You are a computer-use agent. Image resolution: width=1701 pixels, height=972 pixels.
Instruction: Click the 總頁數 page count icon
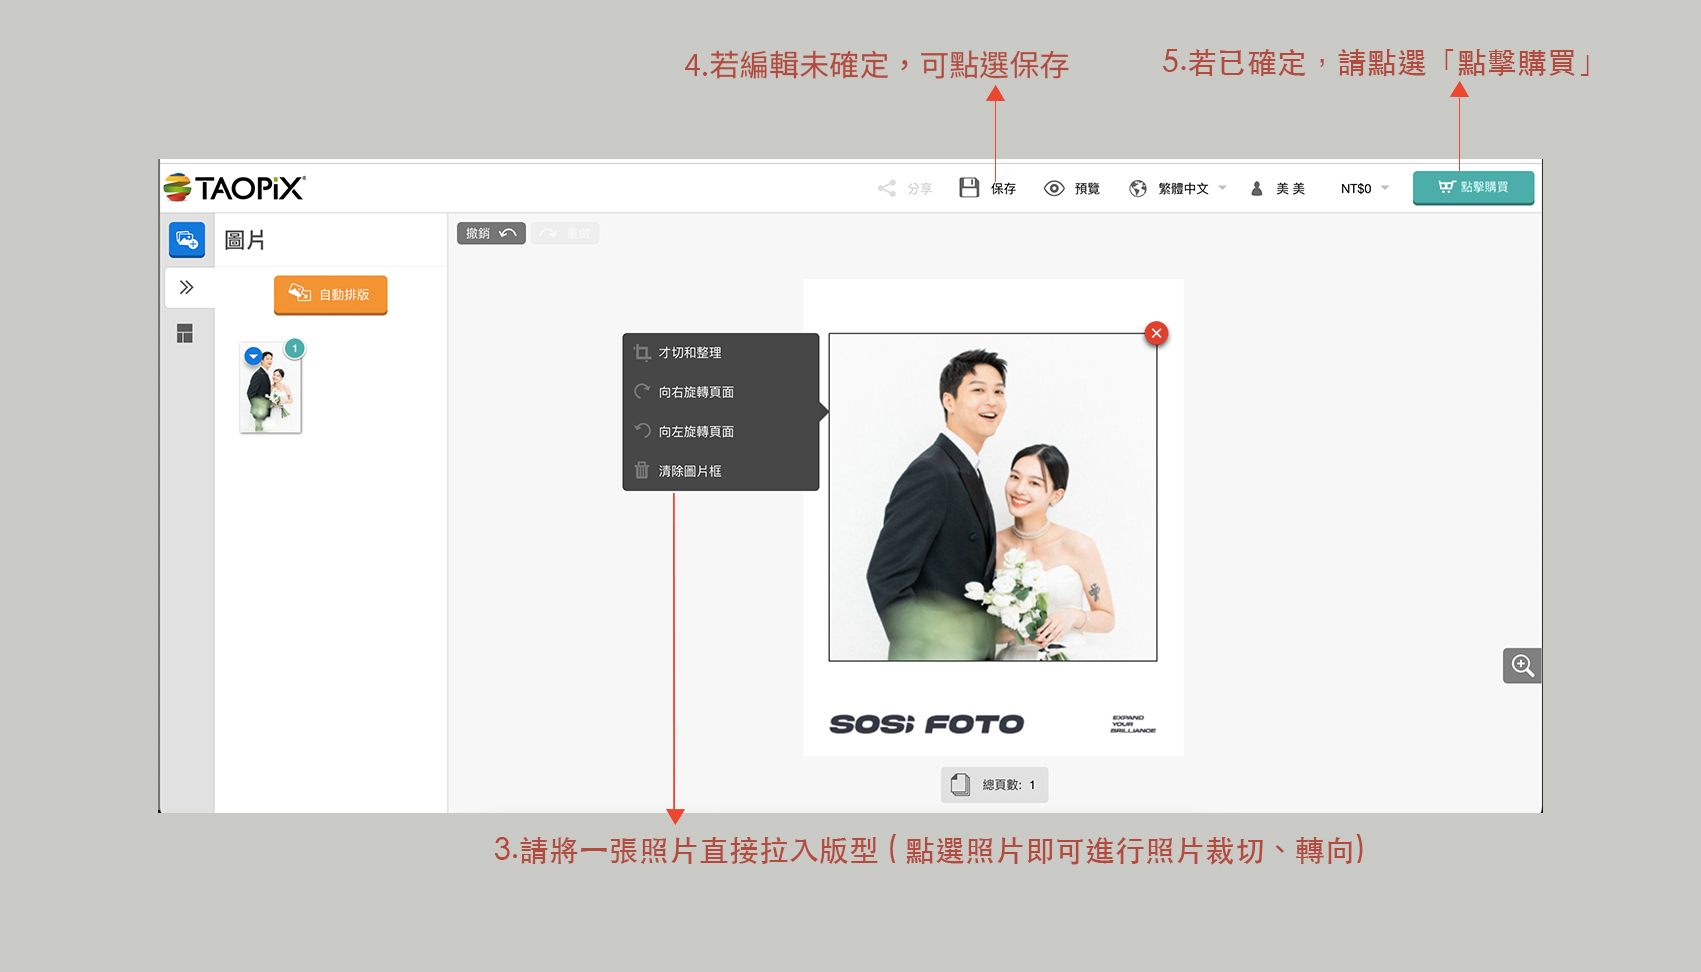(x=961, y=785)
